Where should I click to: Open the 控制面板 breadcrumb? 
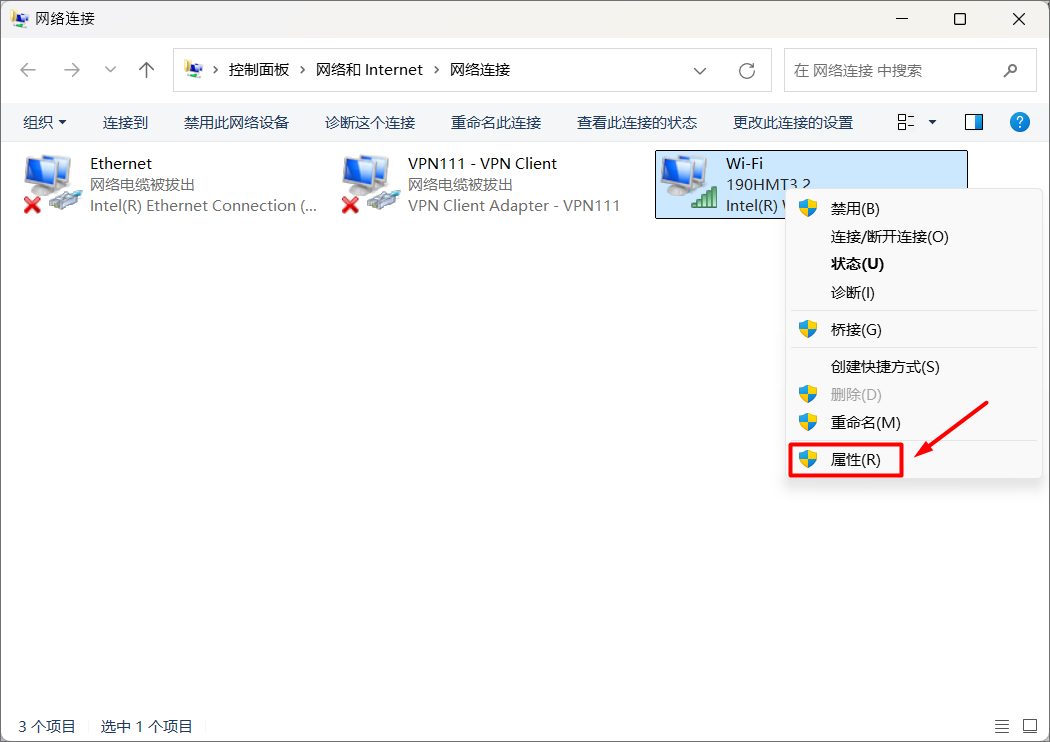tap(258, 70)
